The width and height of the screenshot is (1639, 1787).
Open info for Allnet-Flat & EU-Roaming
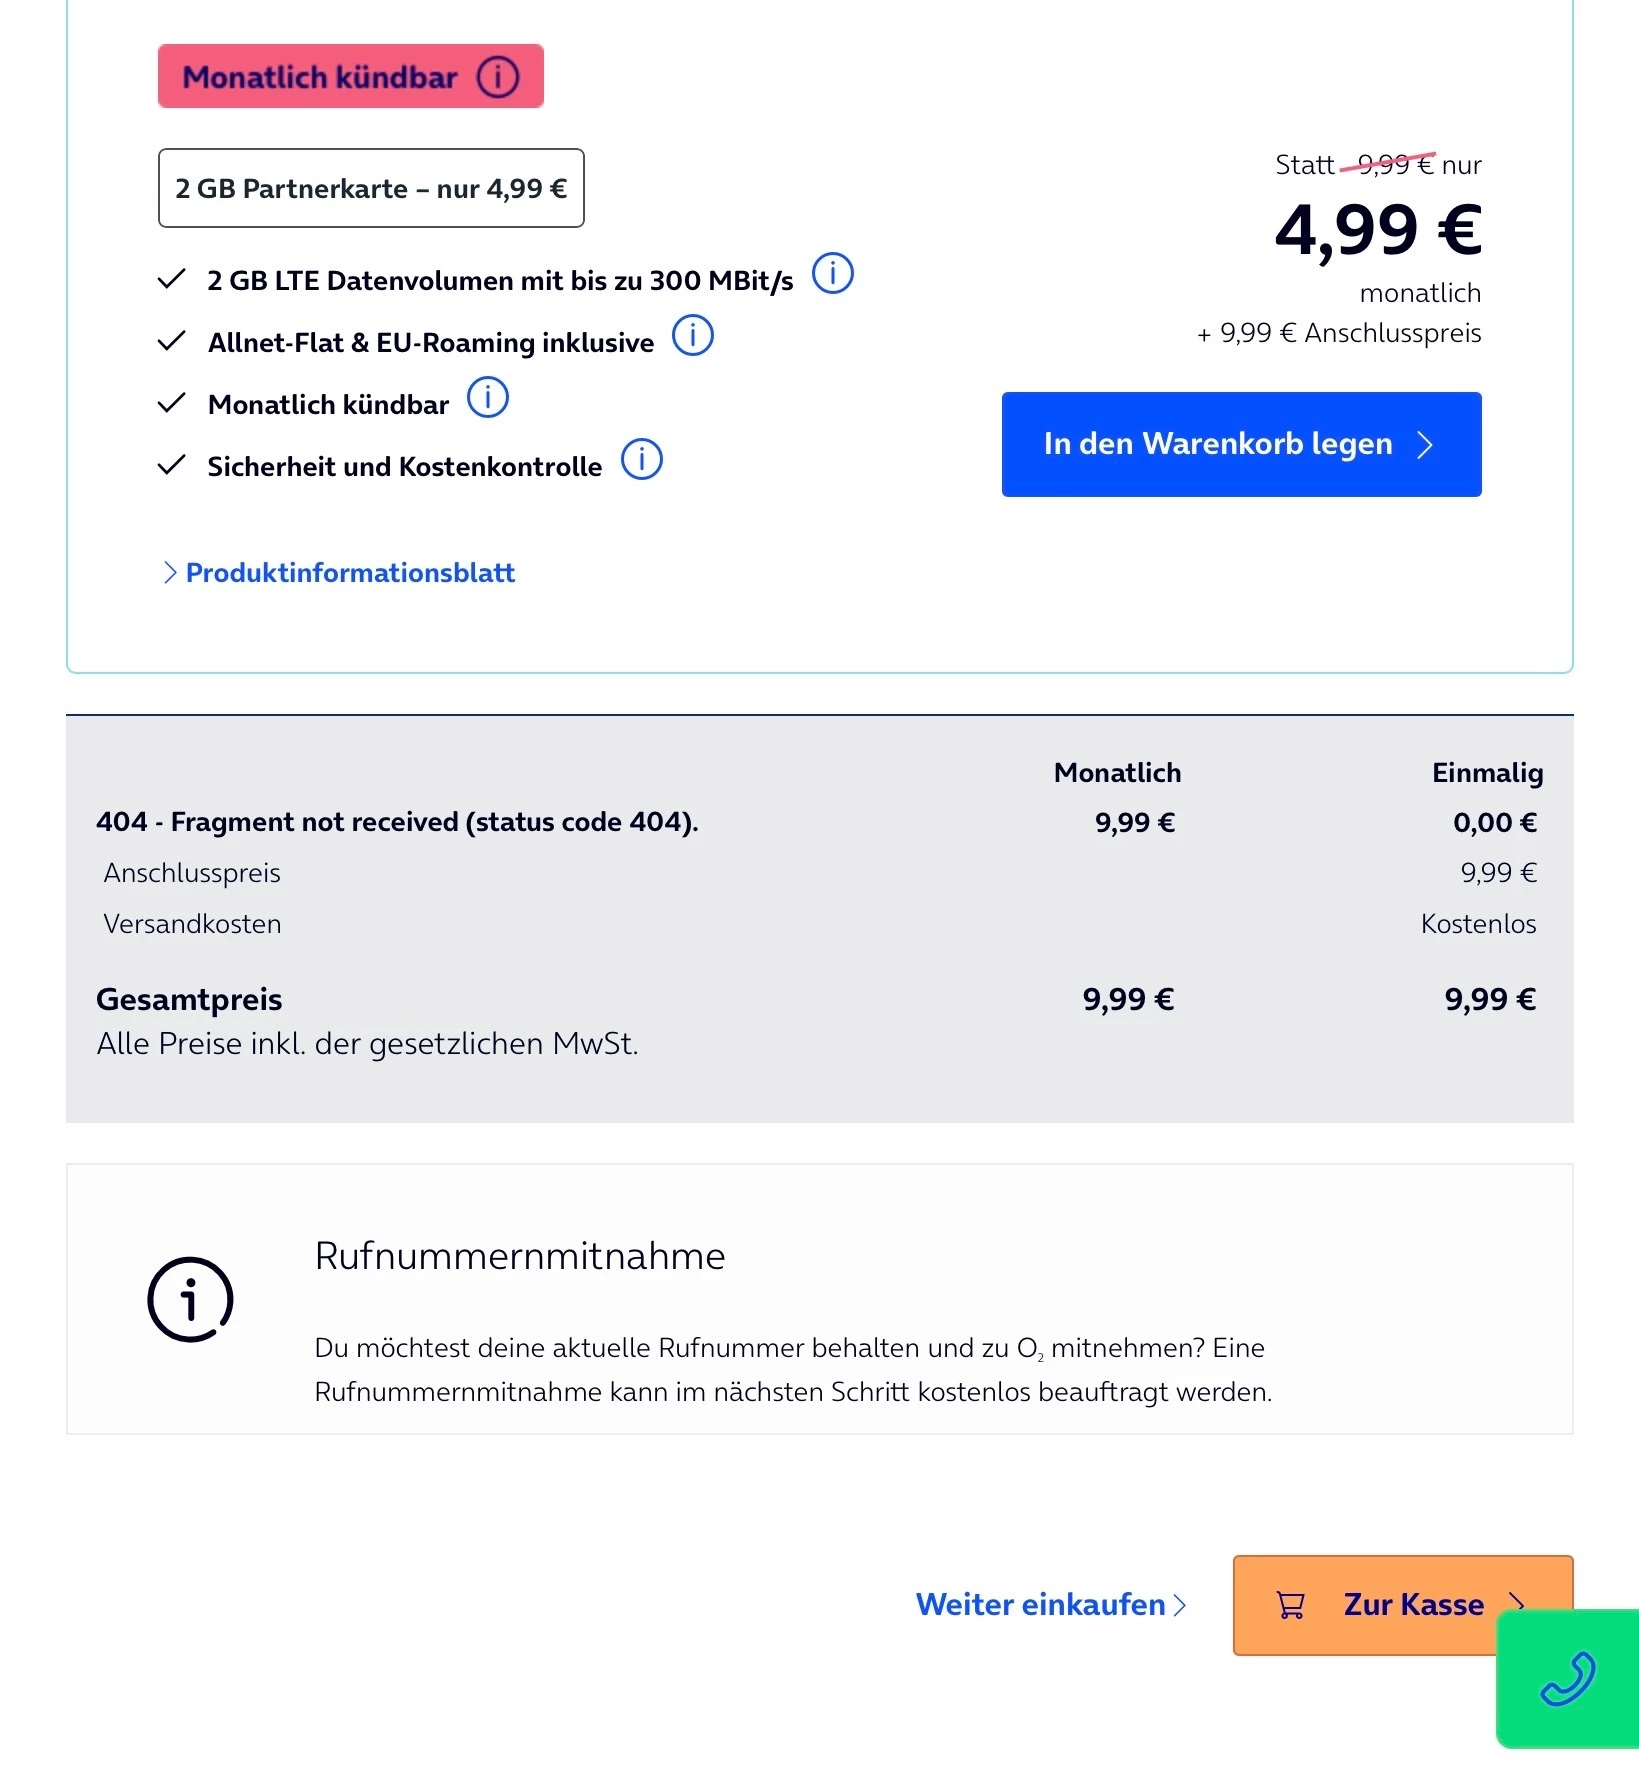point(692,335)
